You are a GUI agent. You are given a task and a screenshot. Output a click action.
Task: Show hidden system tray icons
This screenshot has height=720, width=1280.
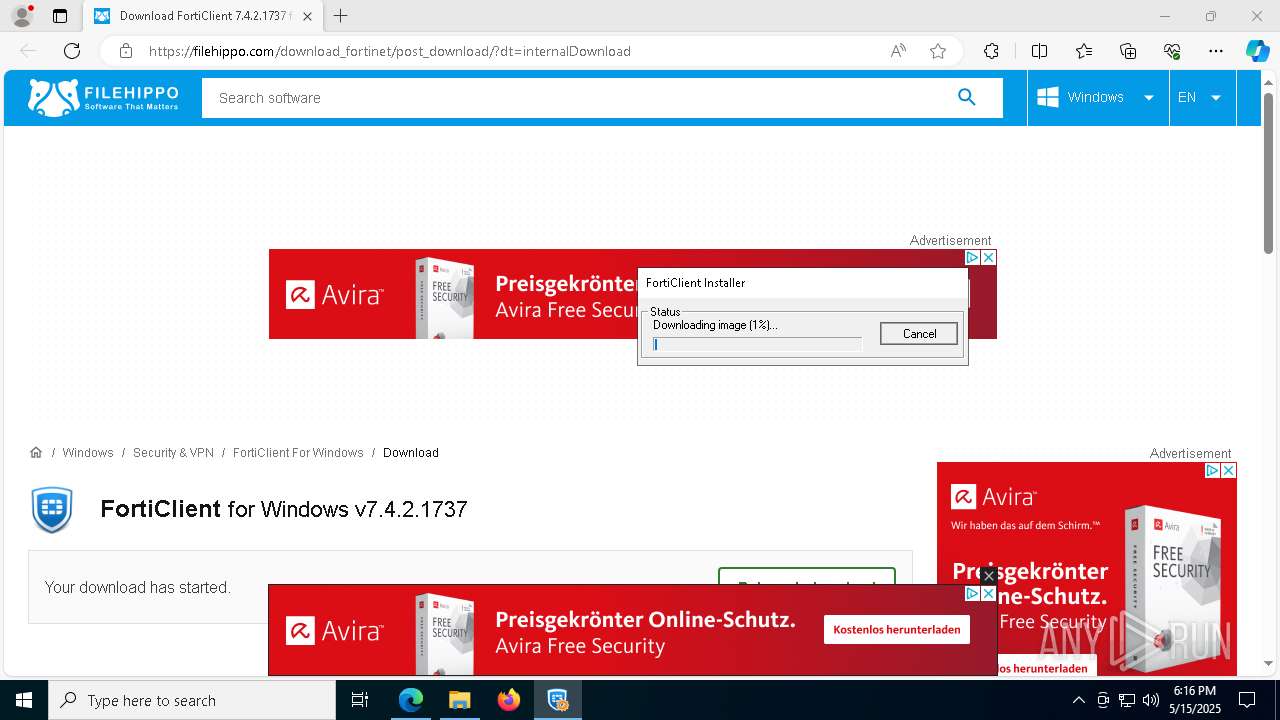[x=1078, y=700]
